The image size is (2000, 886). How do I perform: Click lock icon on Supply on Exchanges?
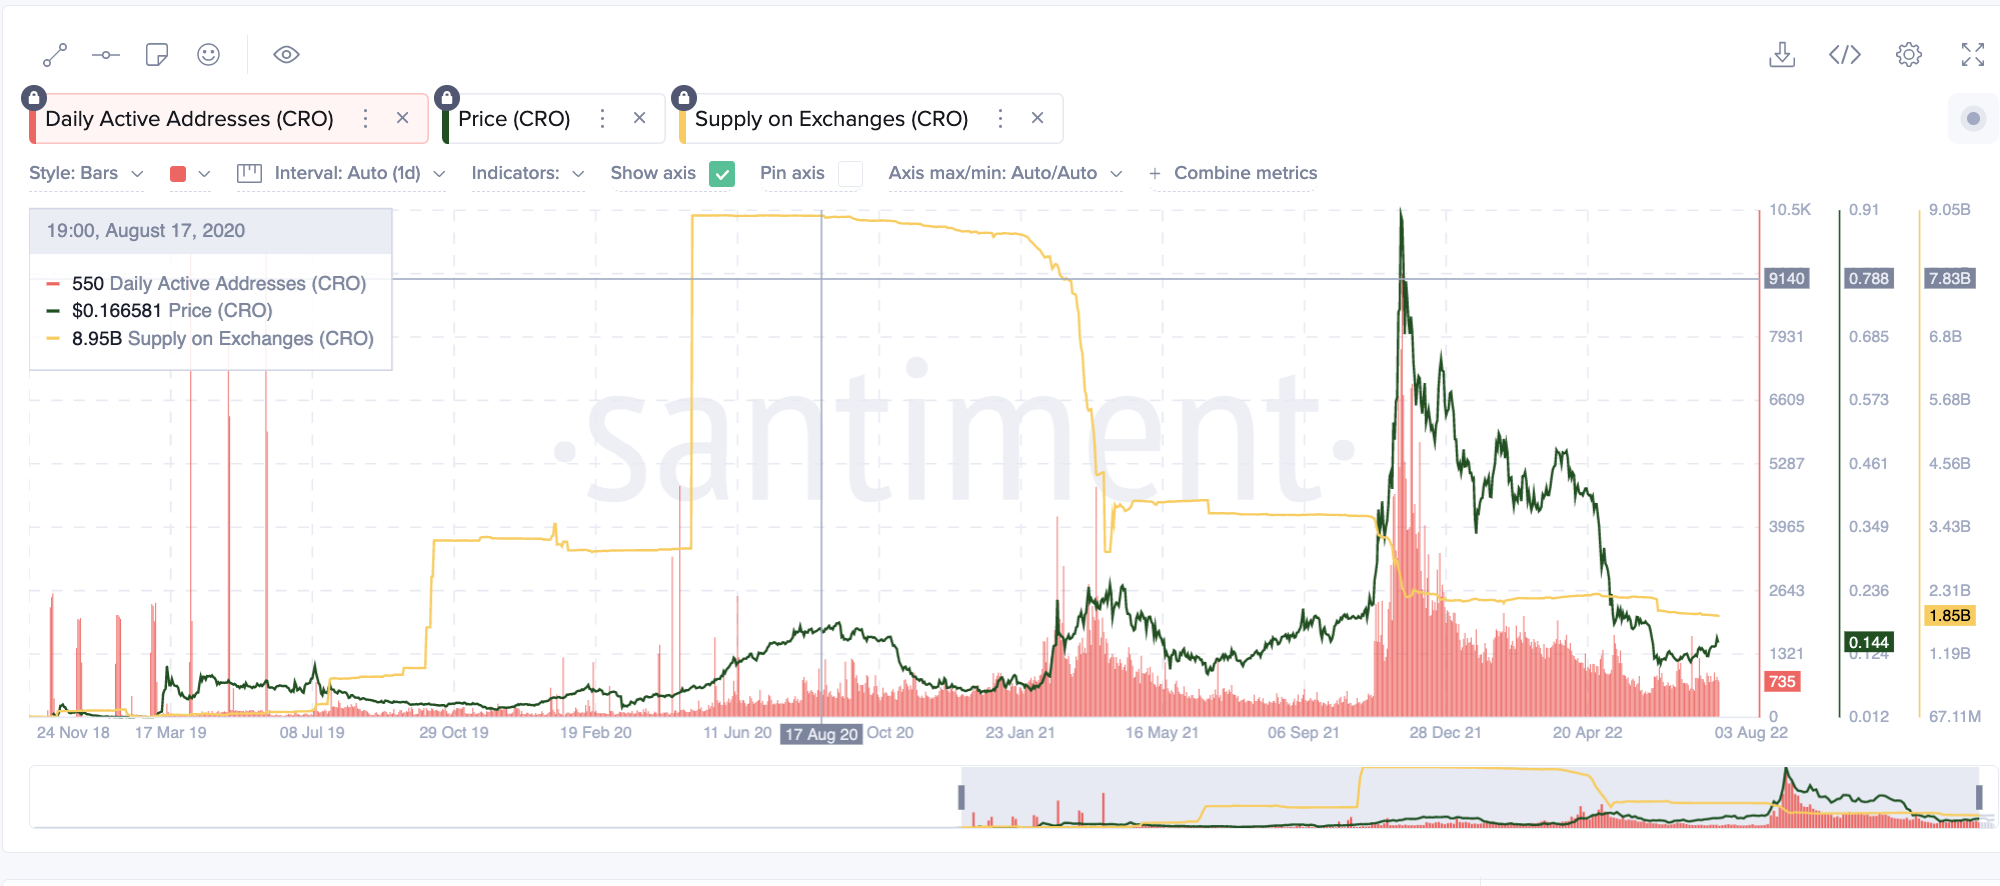[x=684, y=98]
